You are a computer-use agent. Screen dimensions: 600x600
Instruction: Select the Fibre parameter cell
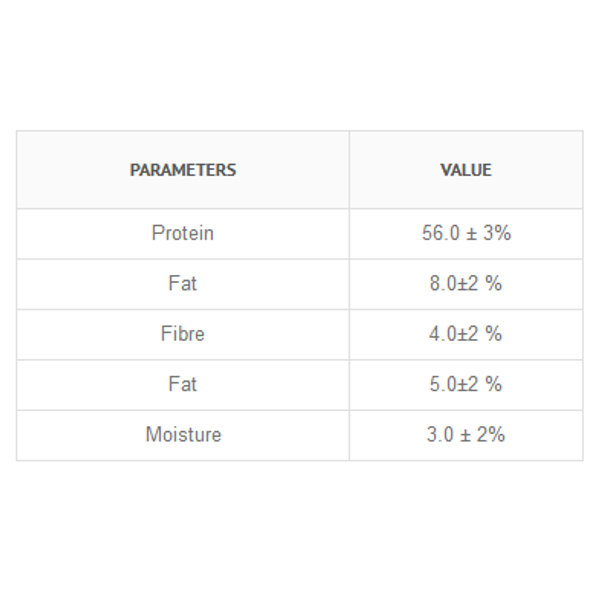[x=183, y=334]
